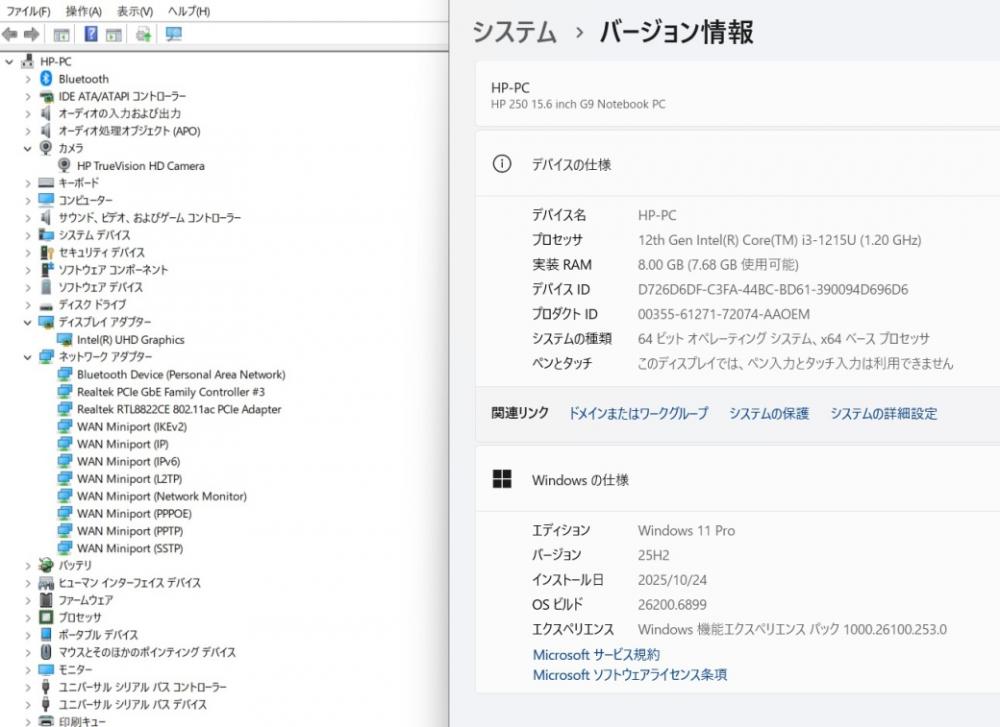Select WAN Miniport (SSTP)
Image resolution: width=1000 pixels, height=727 pixels.
[130, 548]
